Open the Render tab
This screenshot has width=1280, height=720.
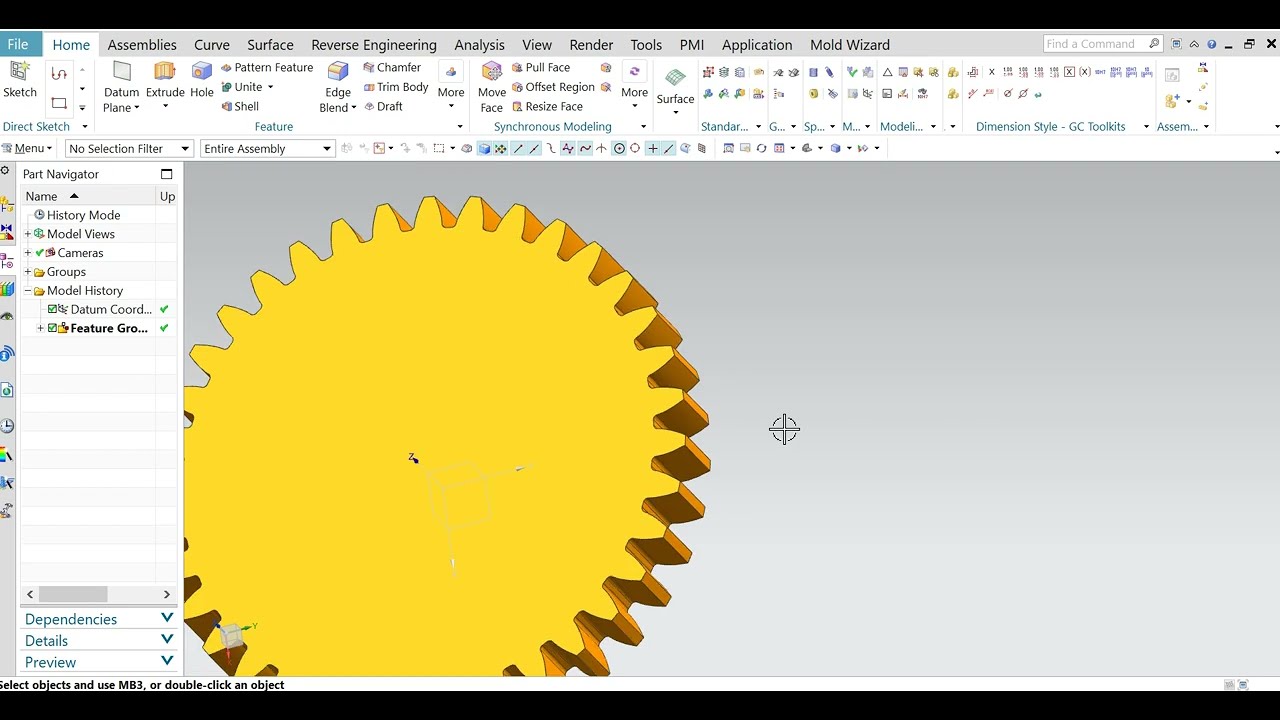pos(591,45)
